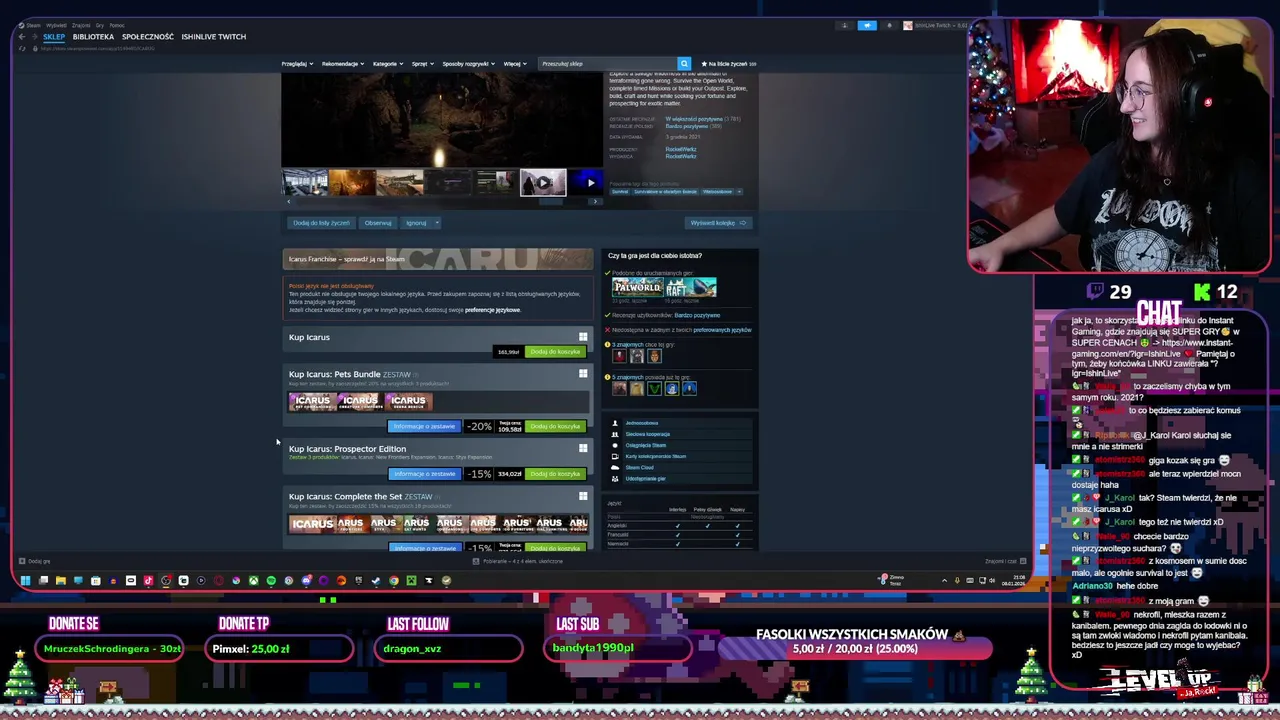Expand the Sprzęt dropdown
1280x720 pixels.
pos(423,63)
